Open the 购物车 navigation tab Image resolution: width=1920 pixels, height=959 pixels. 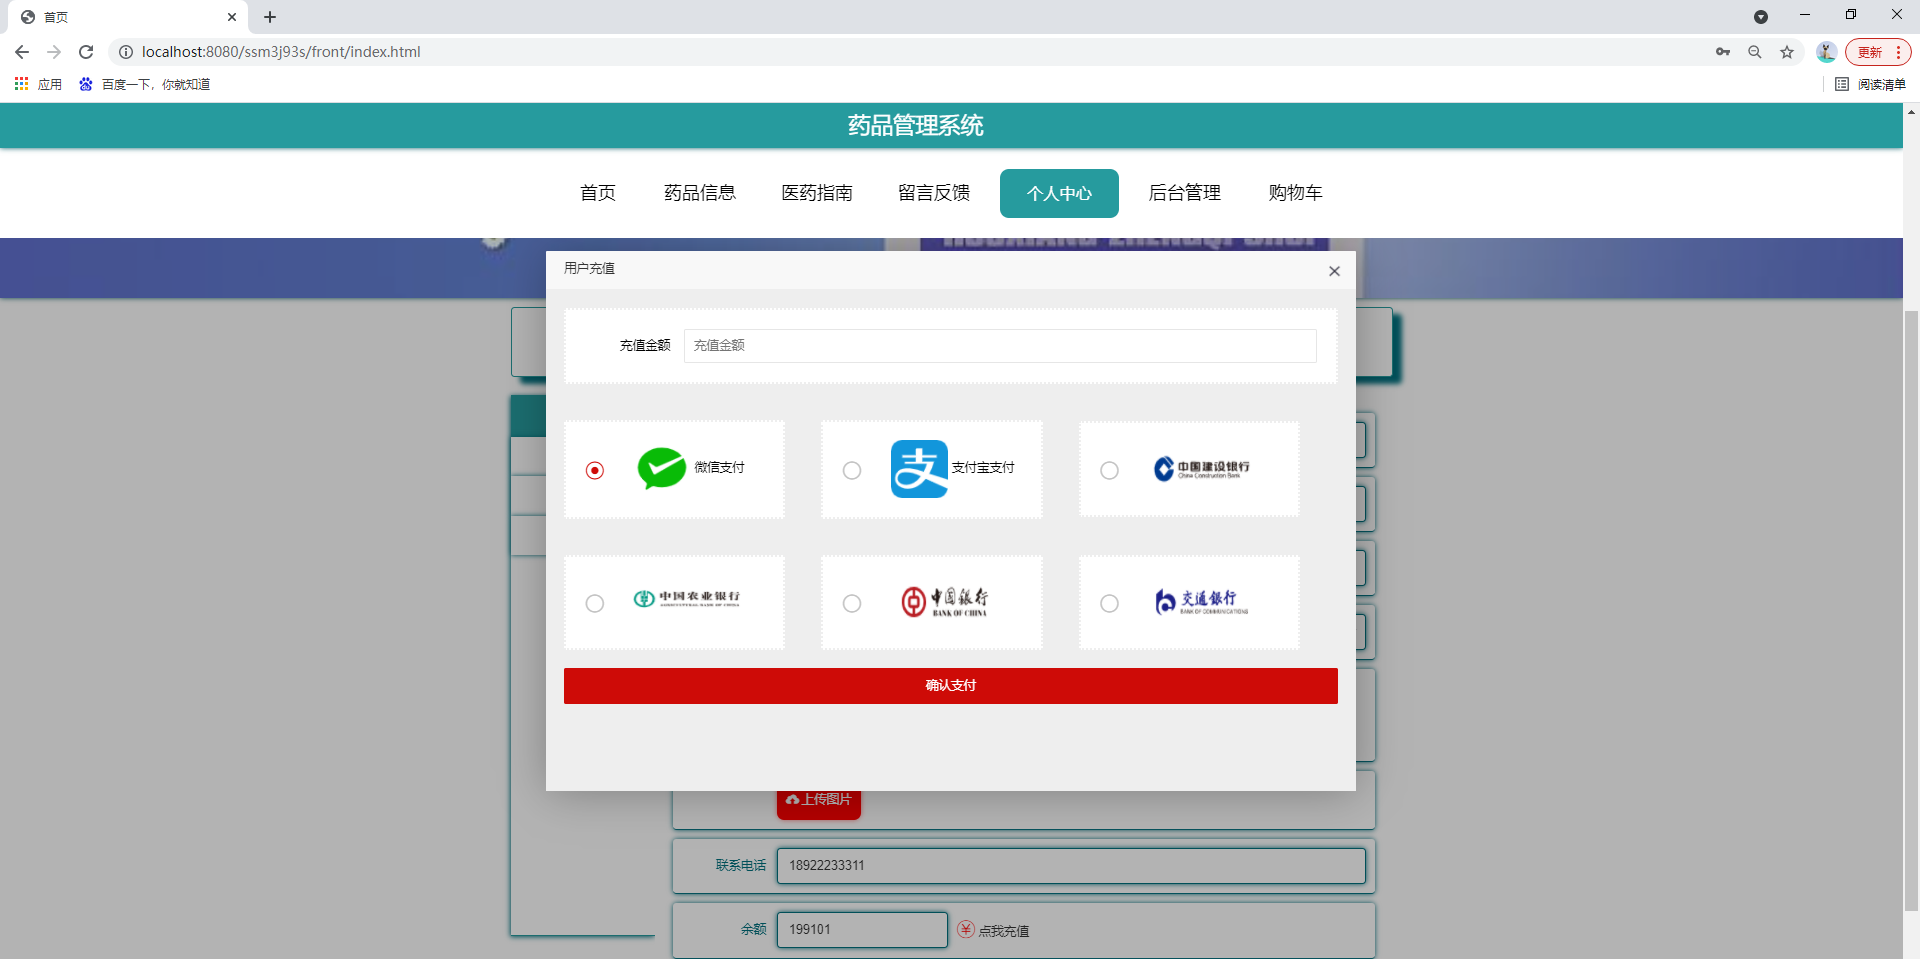[1295, 193]
